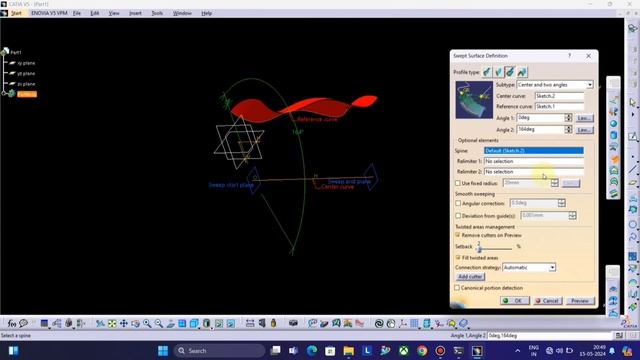This screenshot has width=640, height=360.
Task: Click the sphere surface icon in right toolbar
Action: 613,123
